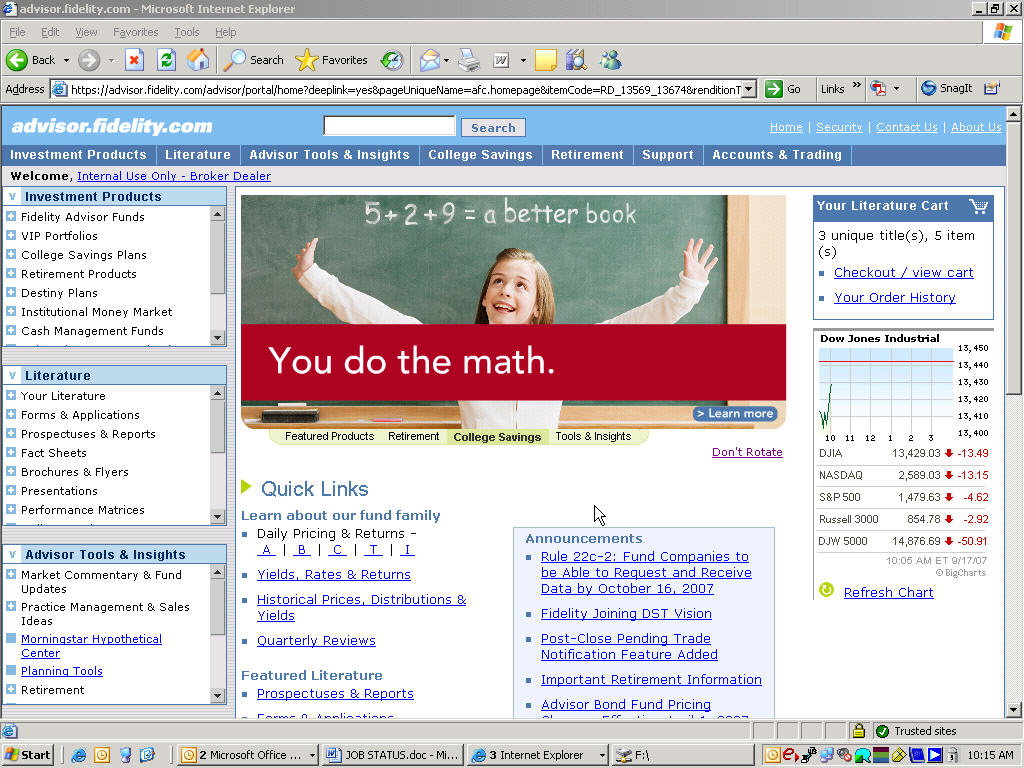This screenshot has height=768, width=1024.
Task: Collapse the Investment Products side panel
Action: (12, 197)
